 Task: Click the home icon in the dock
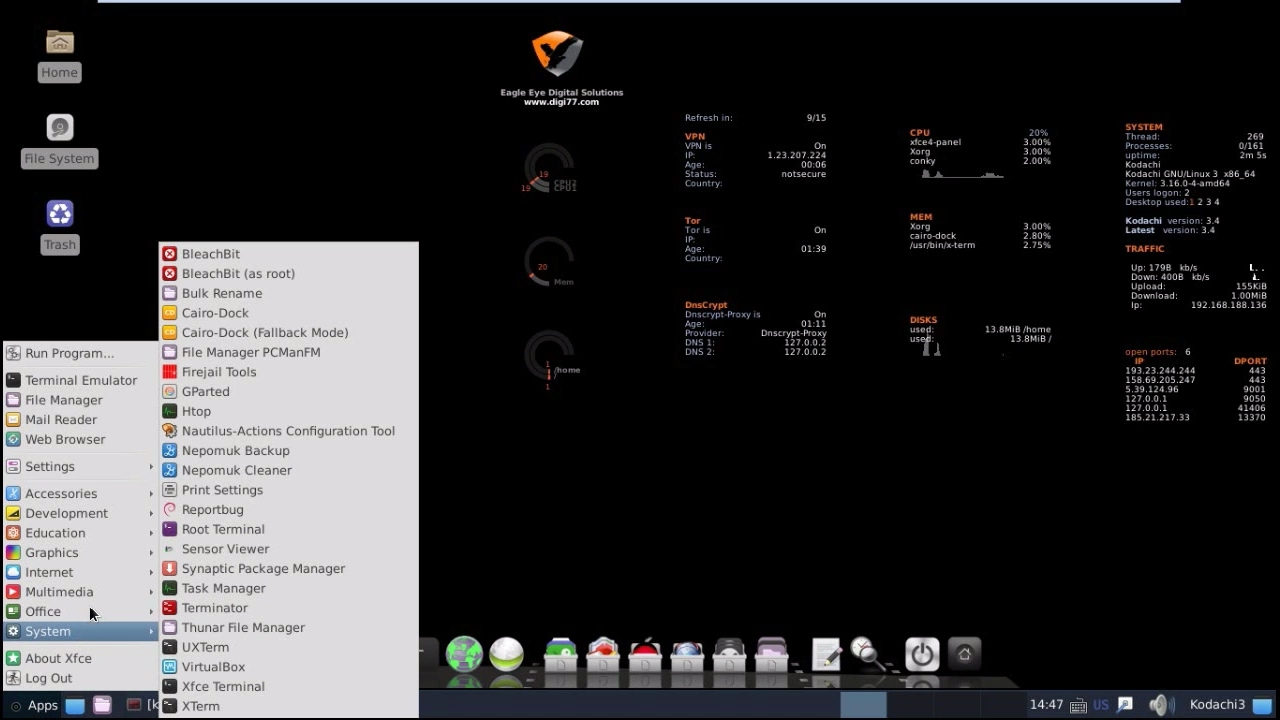coord(964,654)
